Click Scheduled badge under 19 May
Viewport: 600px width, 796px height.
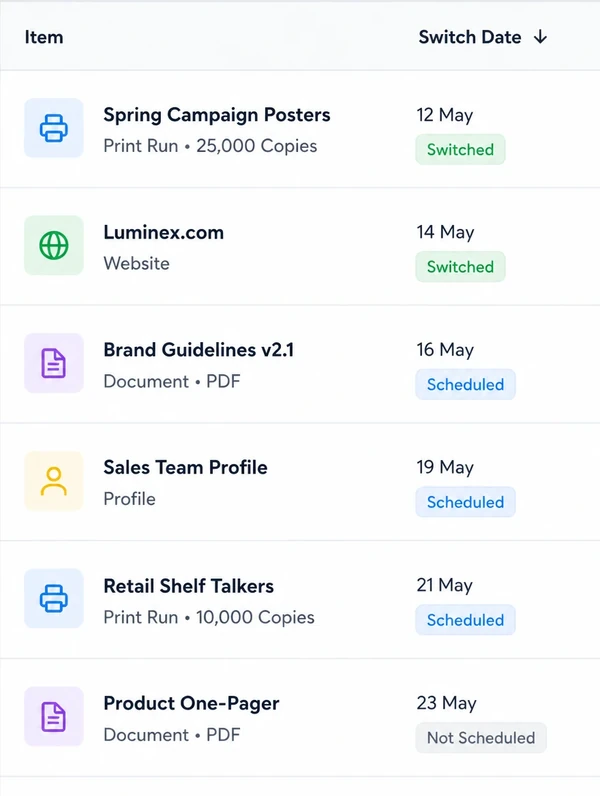click(x=465, y=503)
